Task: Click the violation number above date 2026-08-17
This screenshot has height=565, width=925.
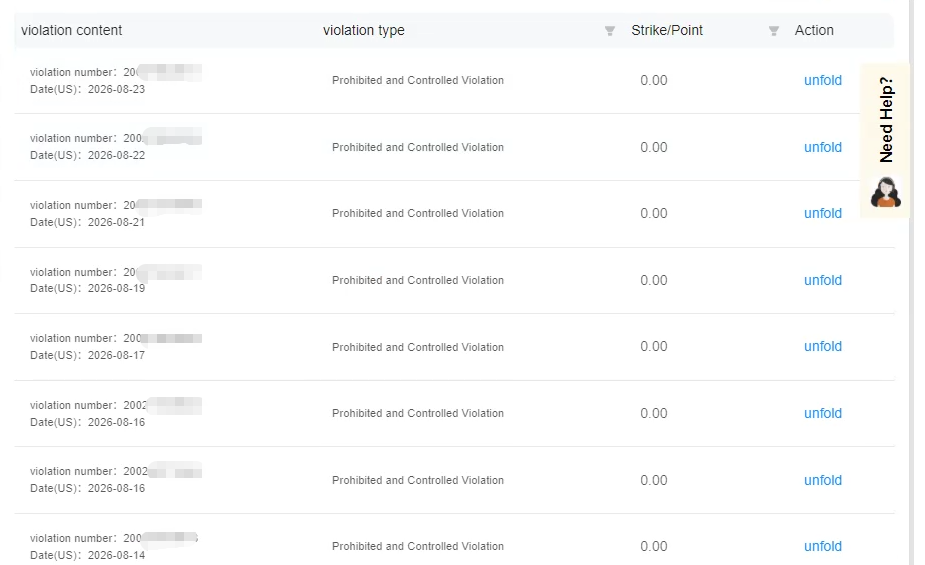Action: [x=116, y=338]
